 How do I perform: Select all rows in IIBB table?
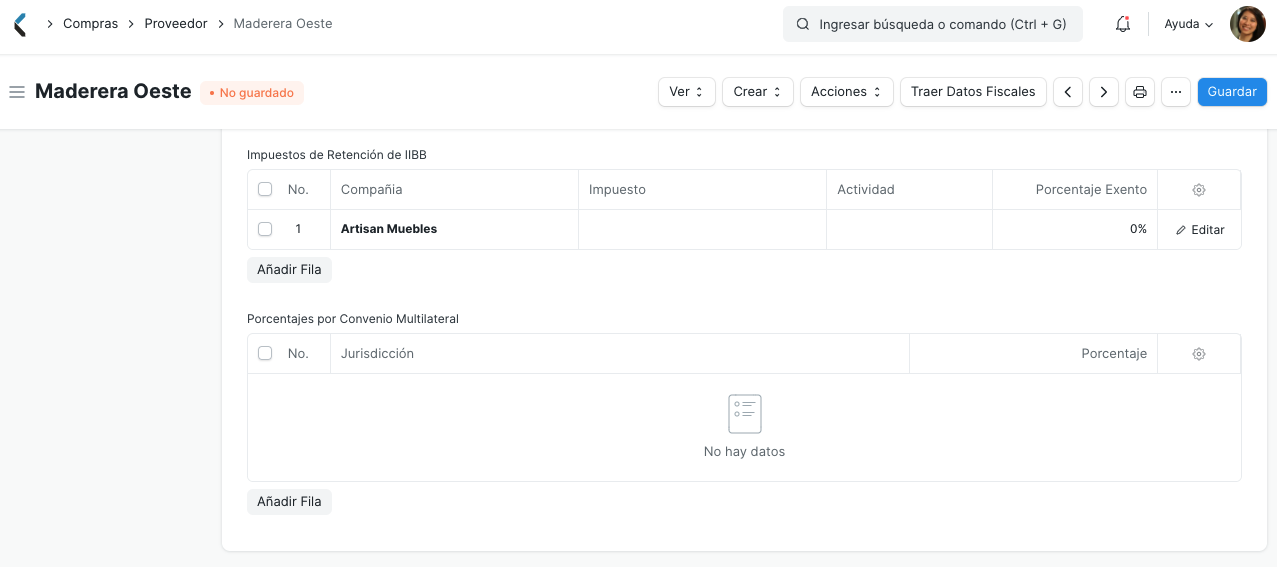(x=265, y=189)
